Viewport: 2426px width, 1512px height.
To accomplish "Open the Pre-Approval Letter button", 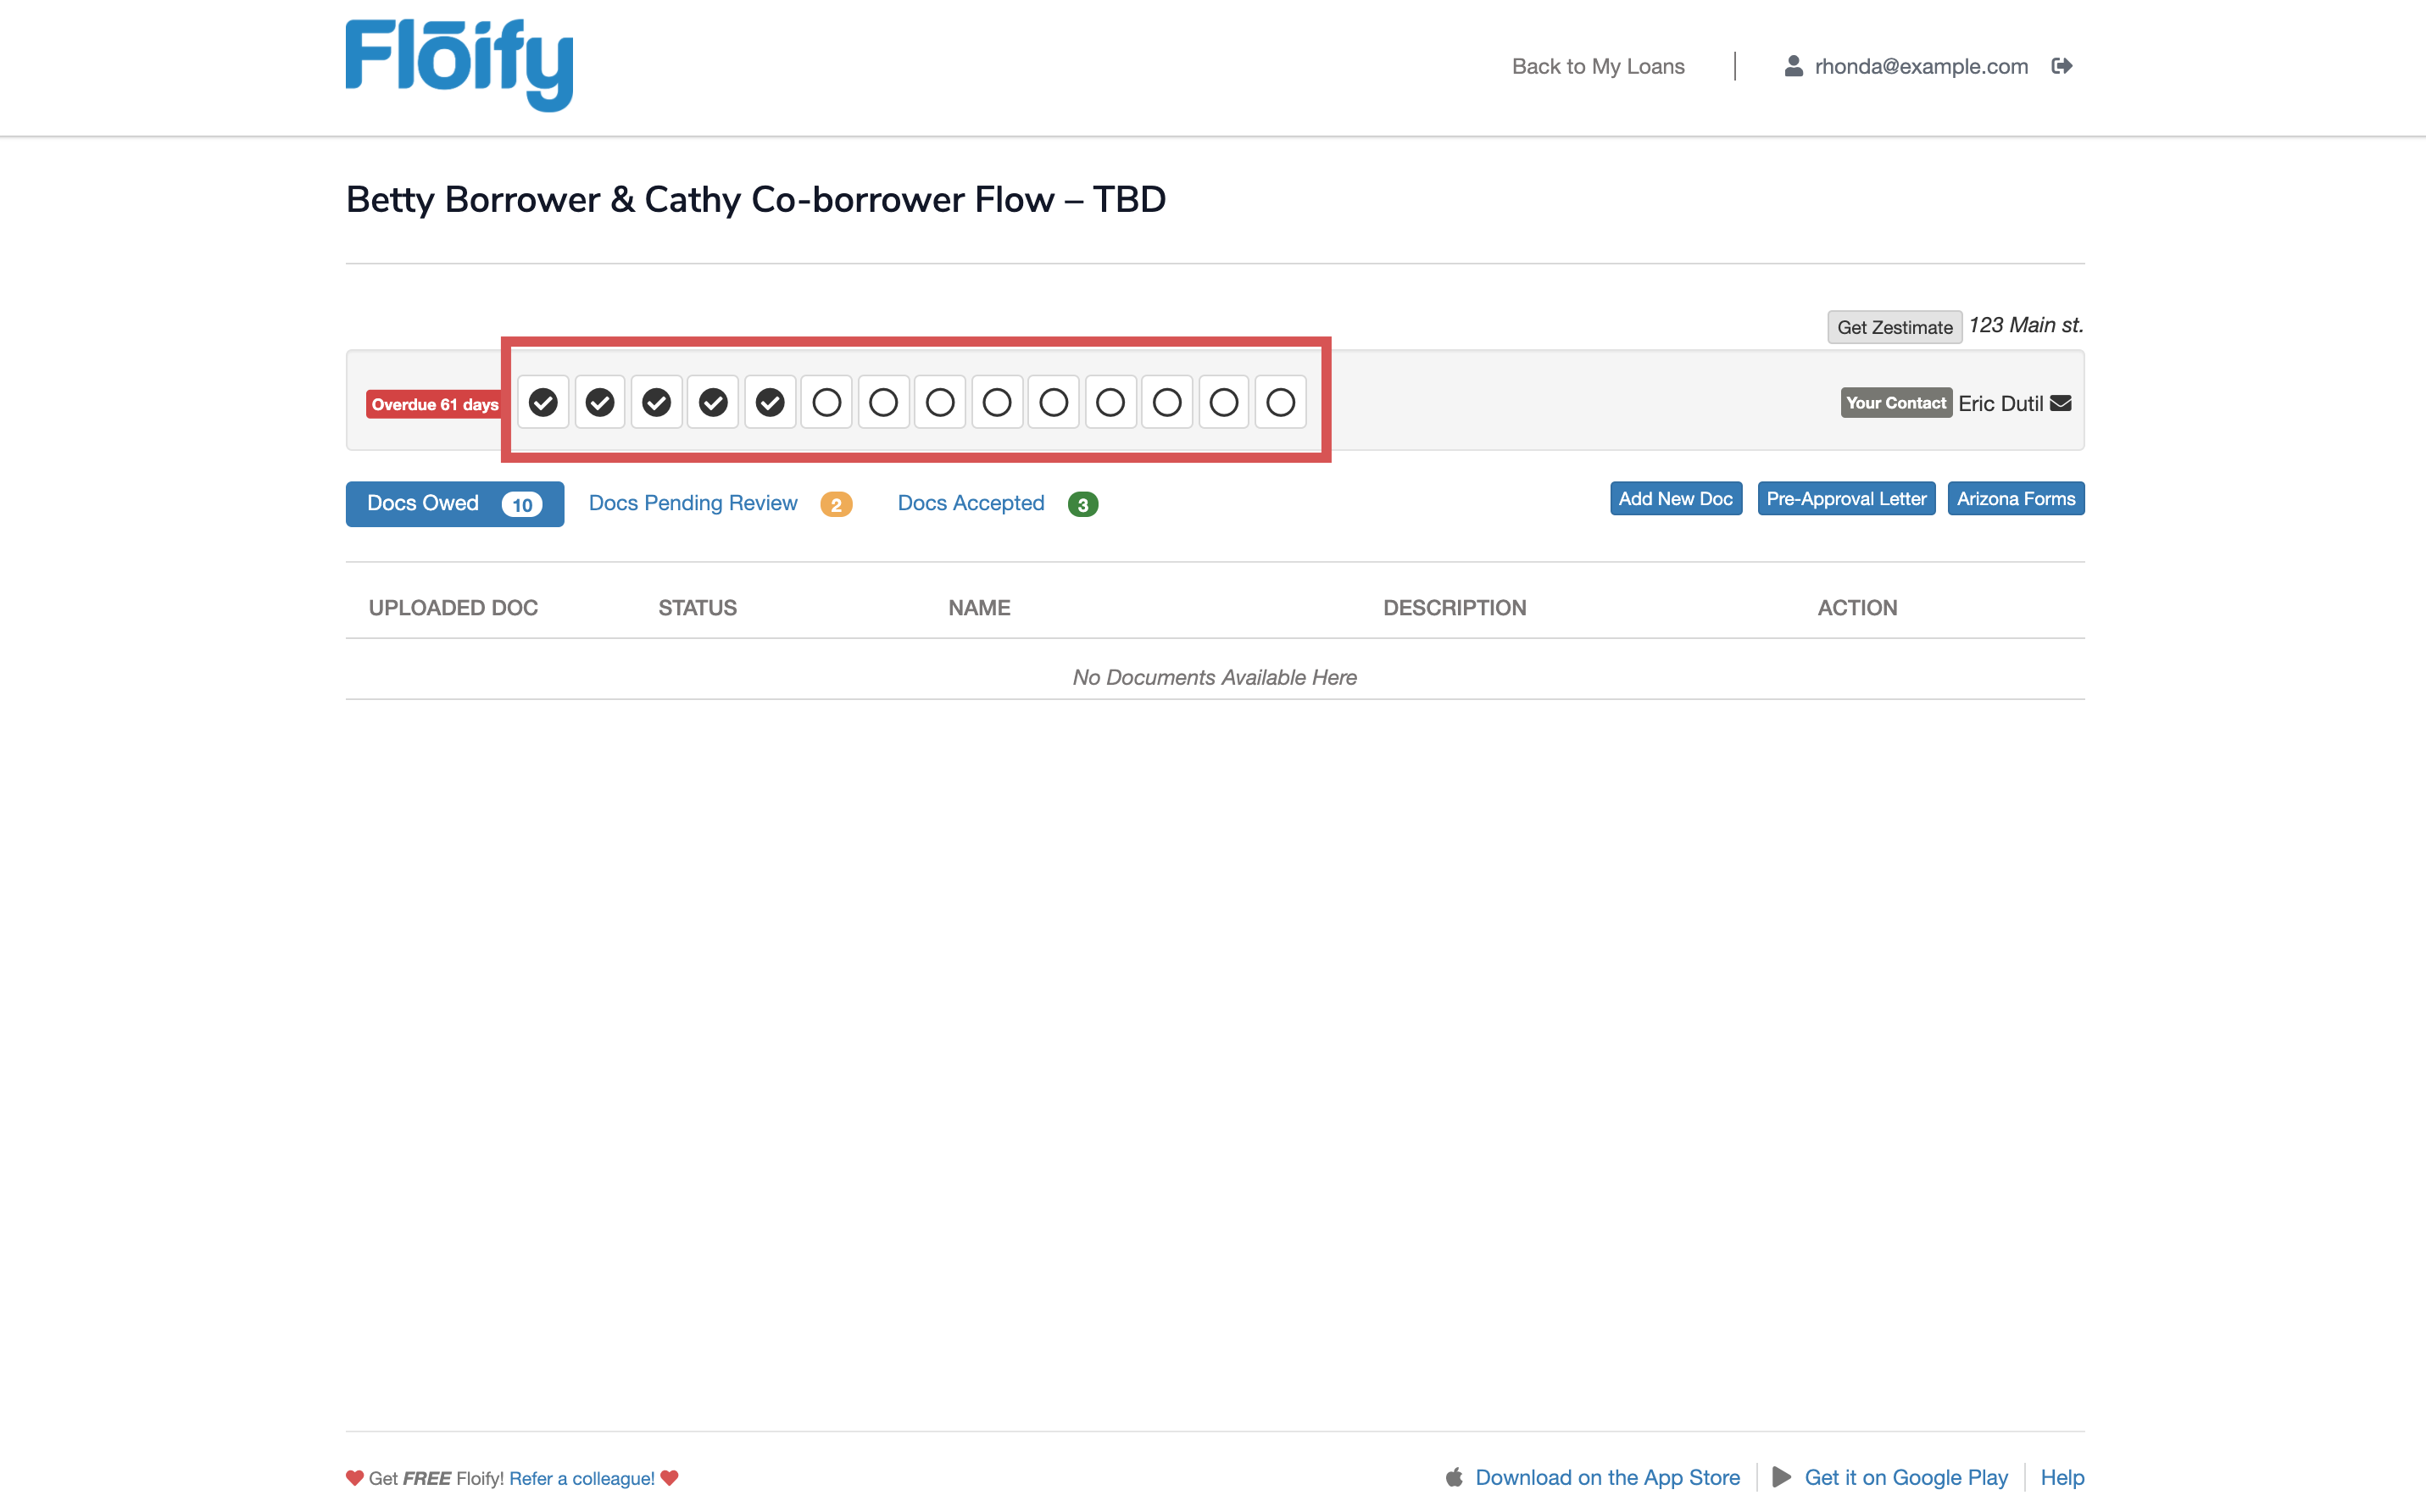I will (x=1845, y=498).
